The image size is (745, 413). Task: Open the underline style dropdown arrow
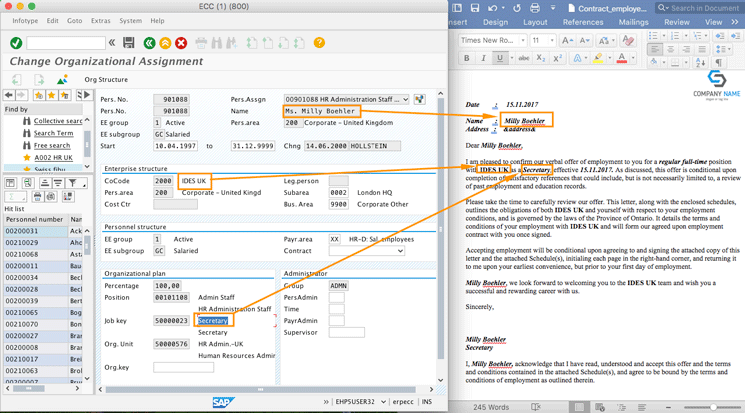(512, 58)
